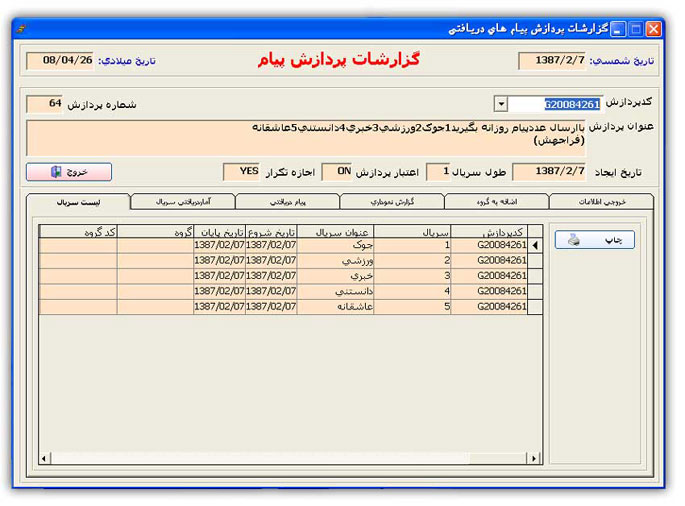Maximize the report window

(x=636, y=29)
